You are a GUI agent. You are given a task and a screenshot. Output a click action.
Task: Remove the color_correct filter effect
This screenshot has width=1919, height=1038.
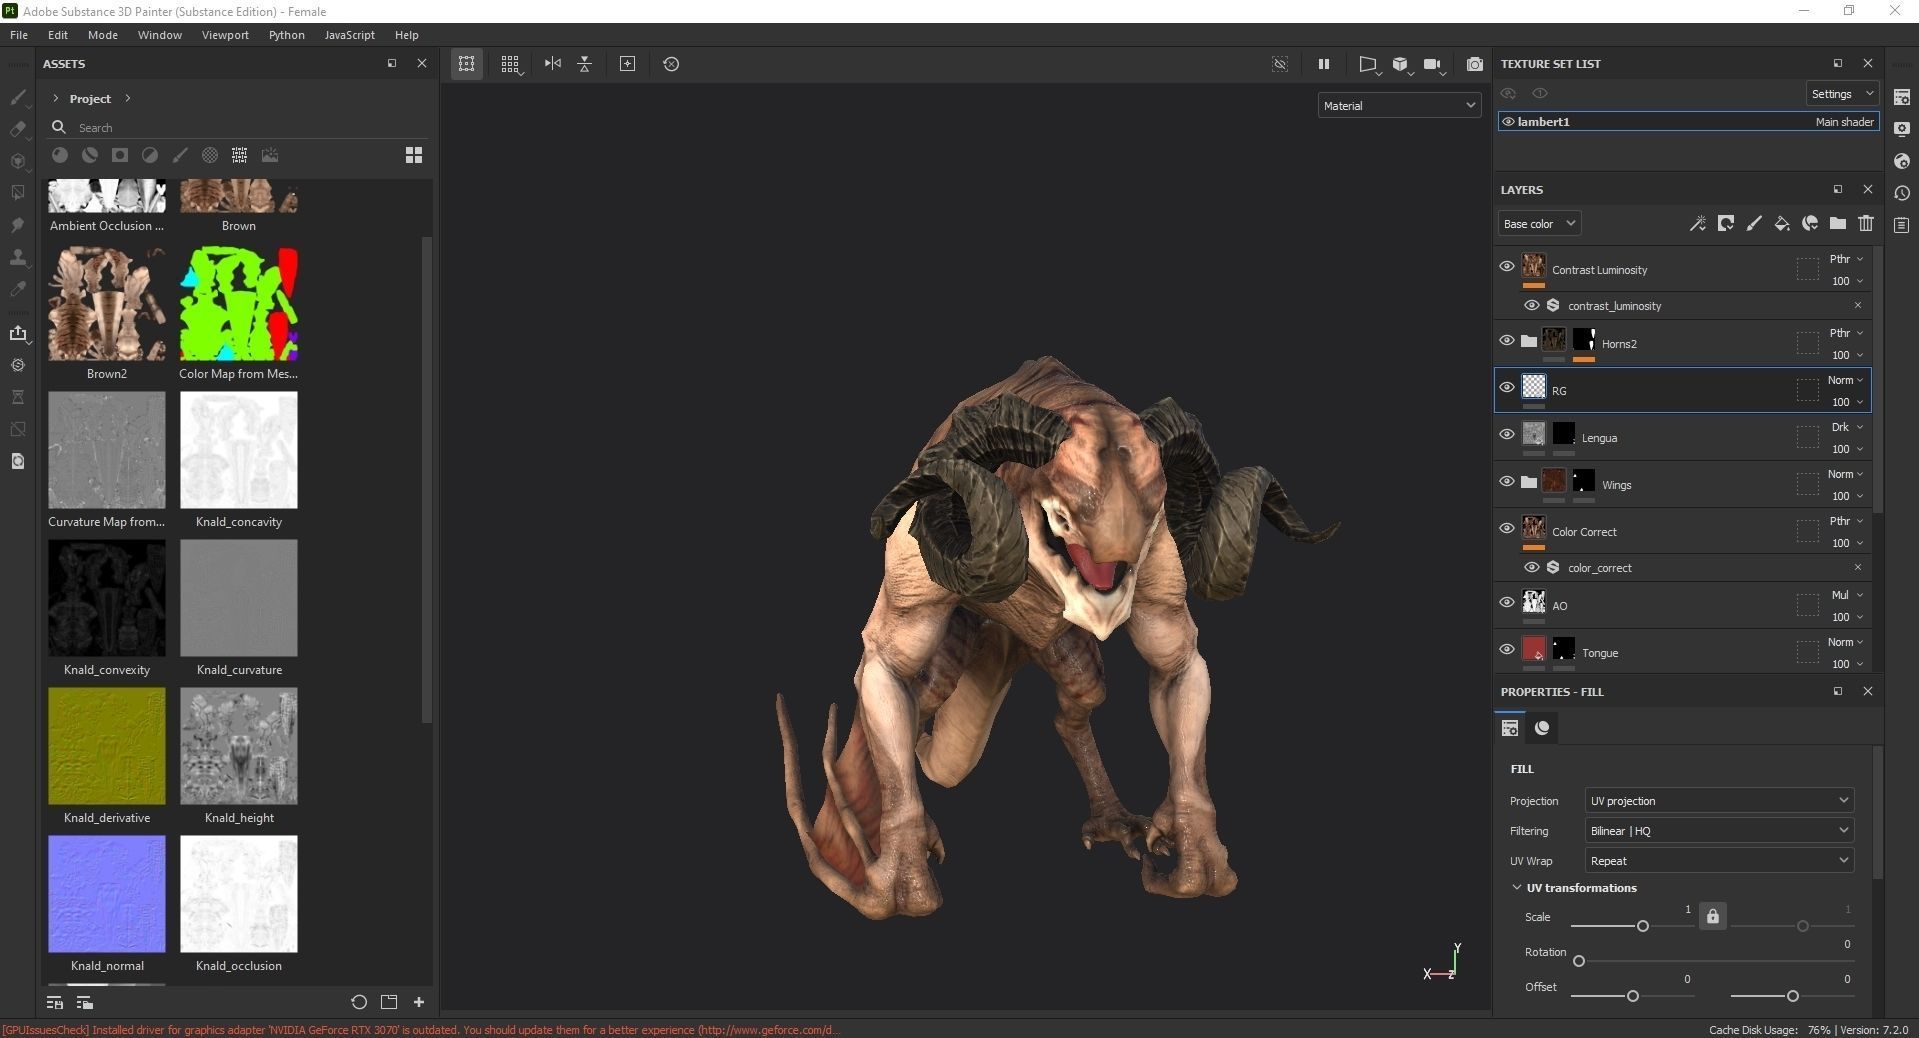coord(1858,568)
